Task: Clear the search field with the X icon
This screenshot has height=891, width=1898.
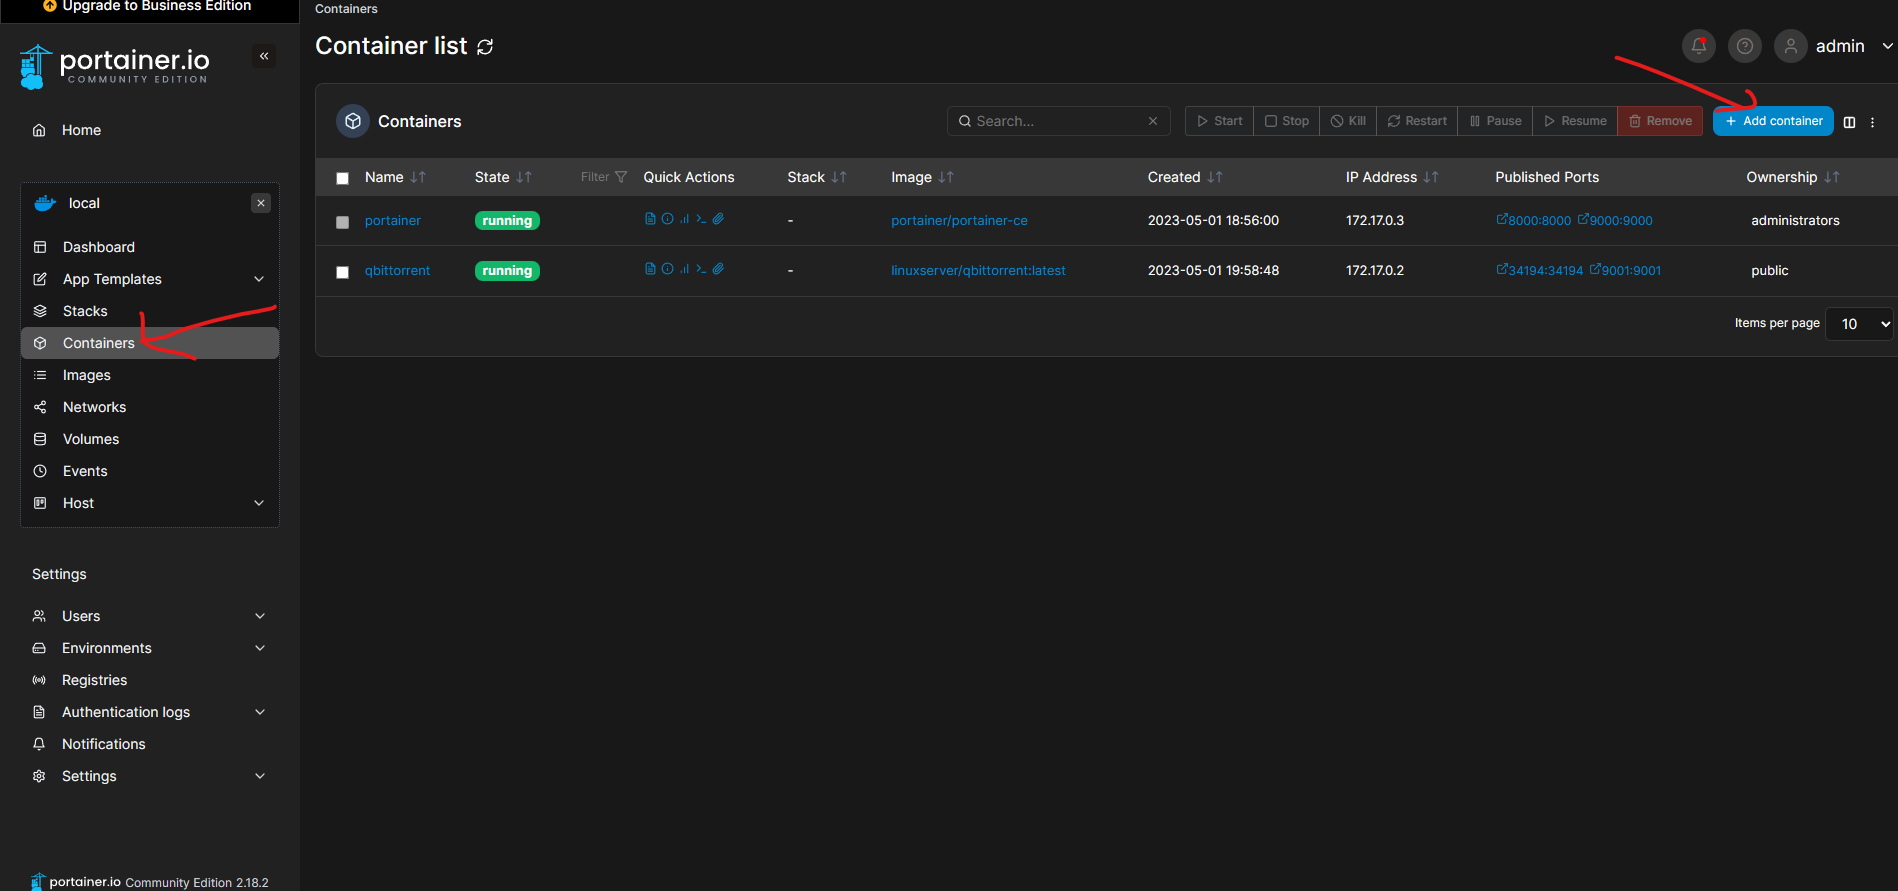Action: pos(1153,121)
